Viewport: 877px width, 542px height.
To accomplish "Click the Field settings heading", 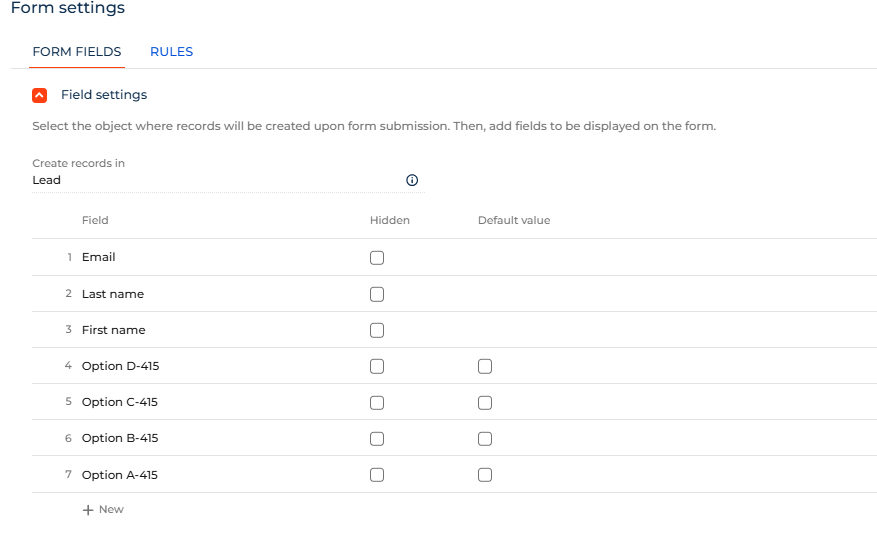I will [x=104, y=95].
